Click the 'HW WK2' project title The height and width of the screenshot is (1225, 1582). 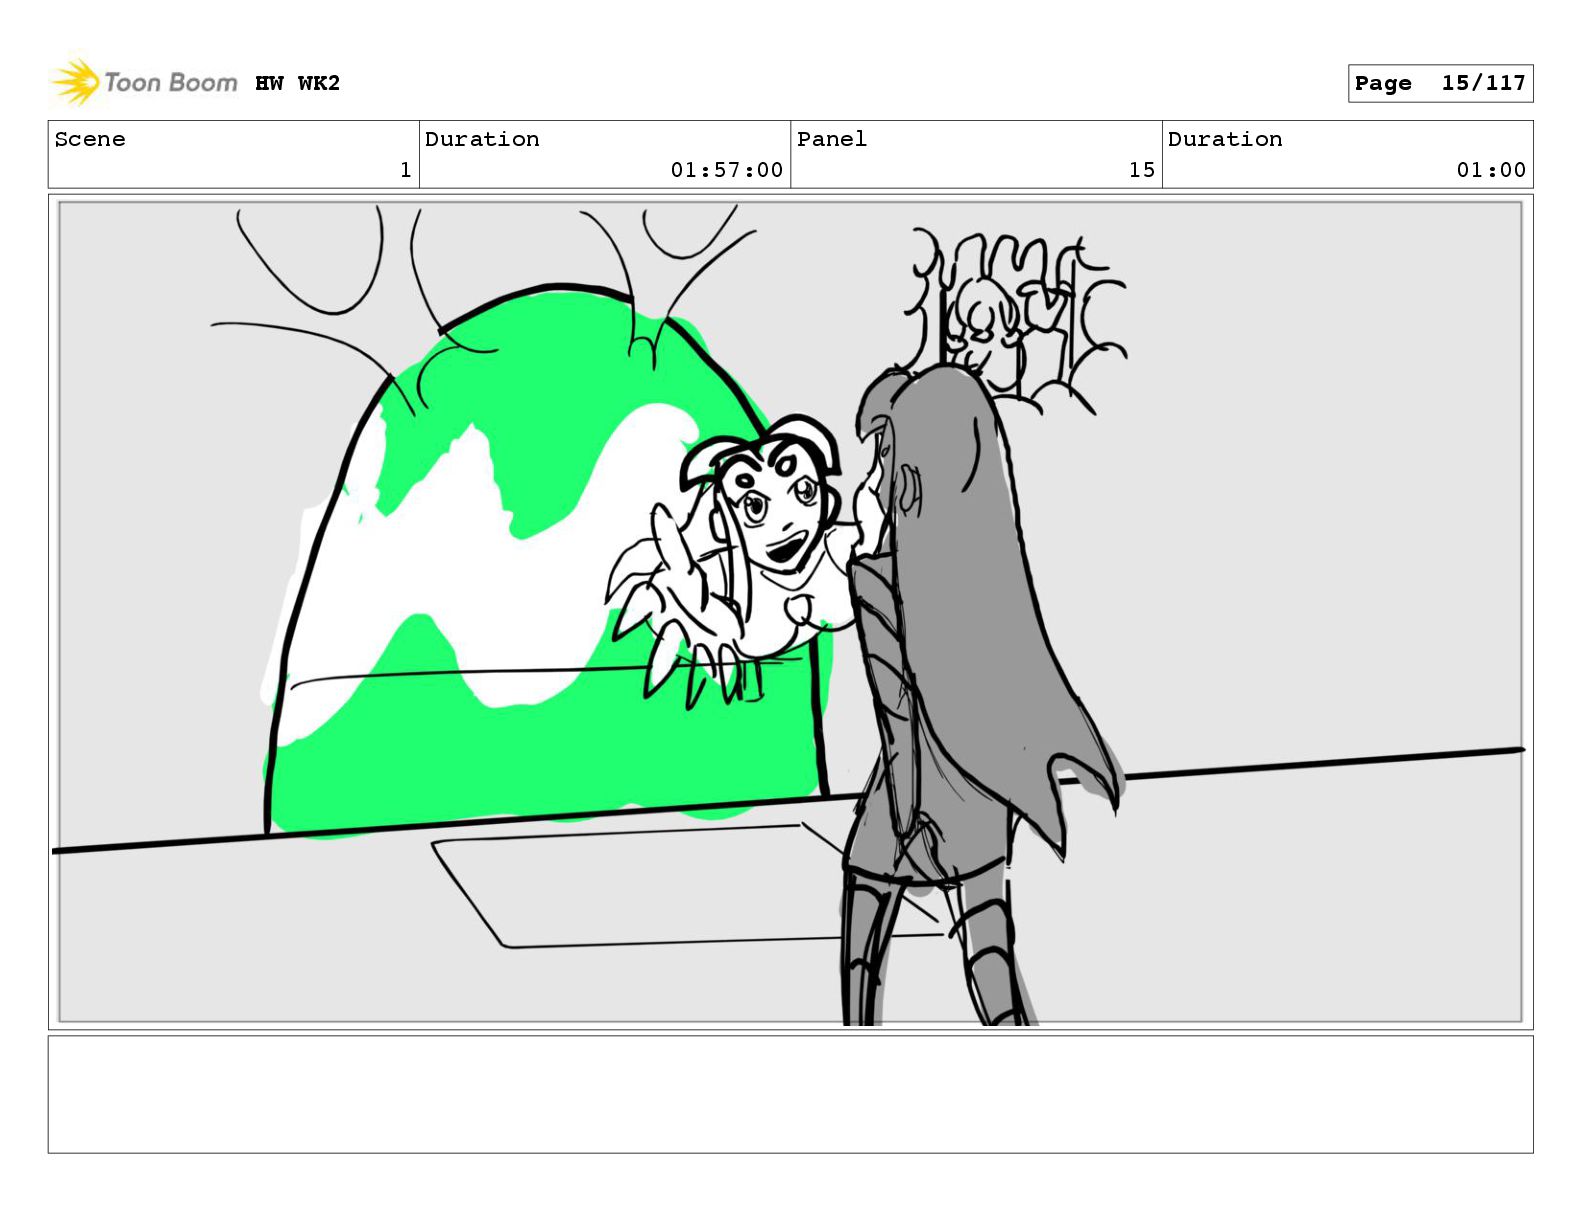(297, 83)
